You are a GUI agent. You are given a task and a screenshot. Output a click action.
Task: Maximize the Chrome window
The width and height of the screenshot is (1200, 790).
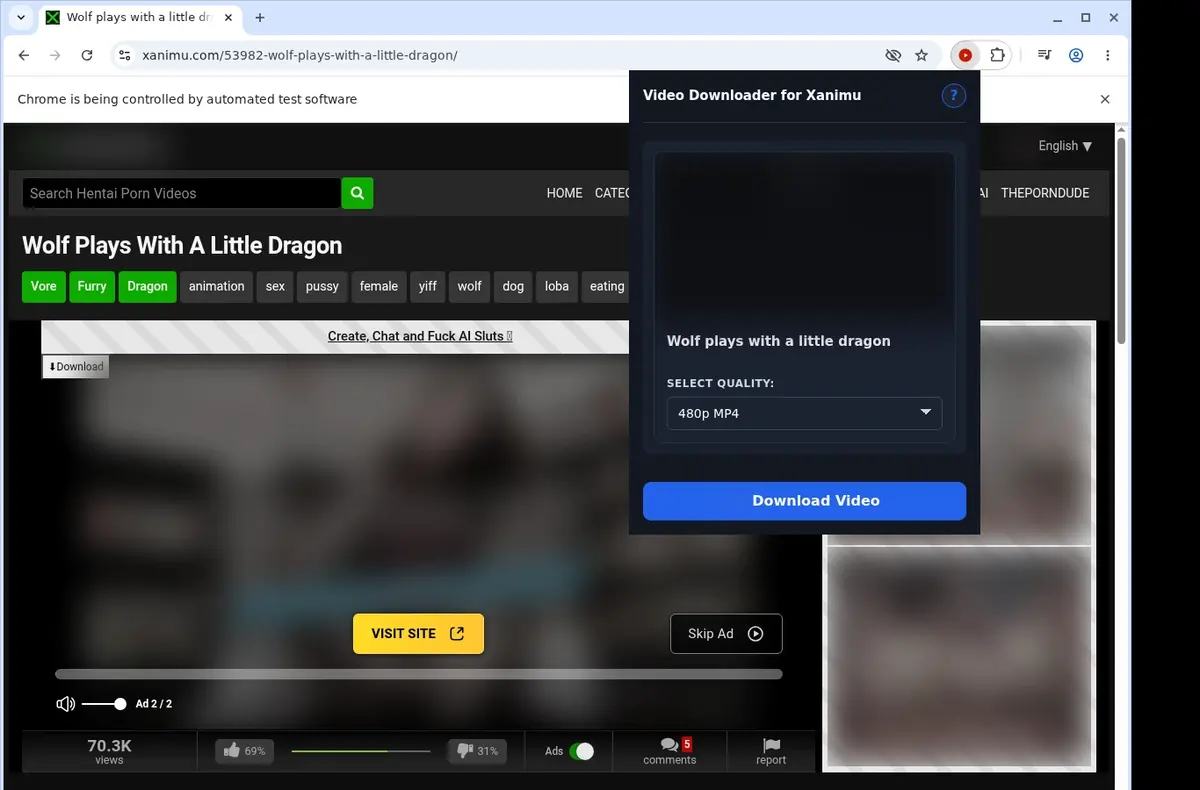pos(1086,17)
